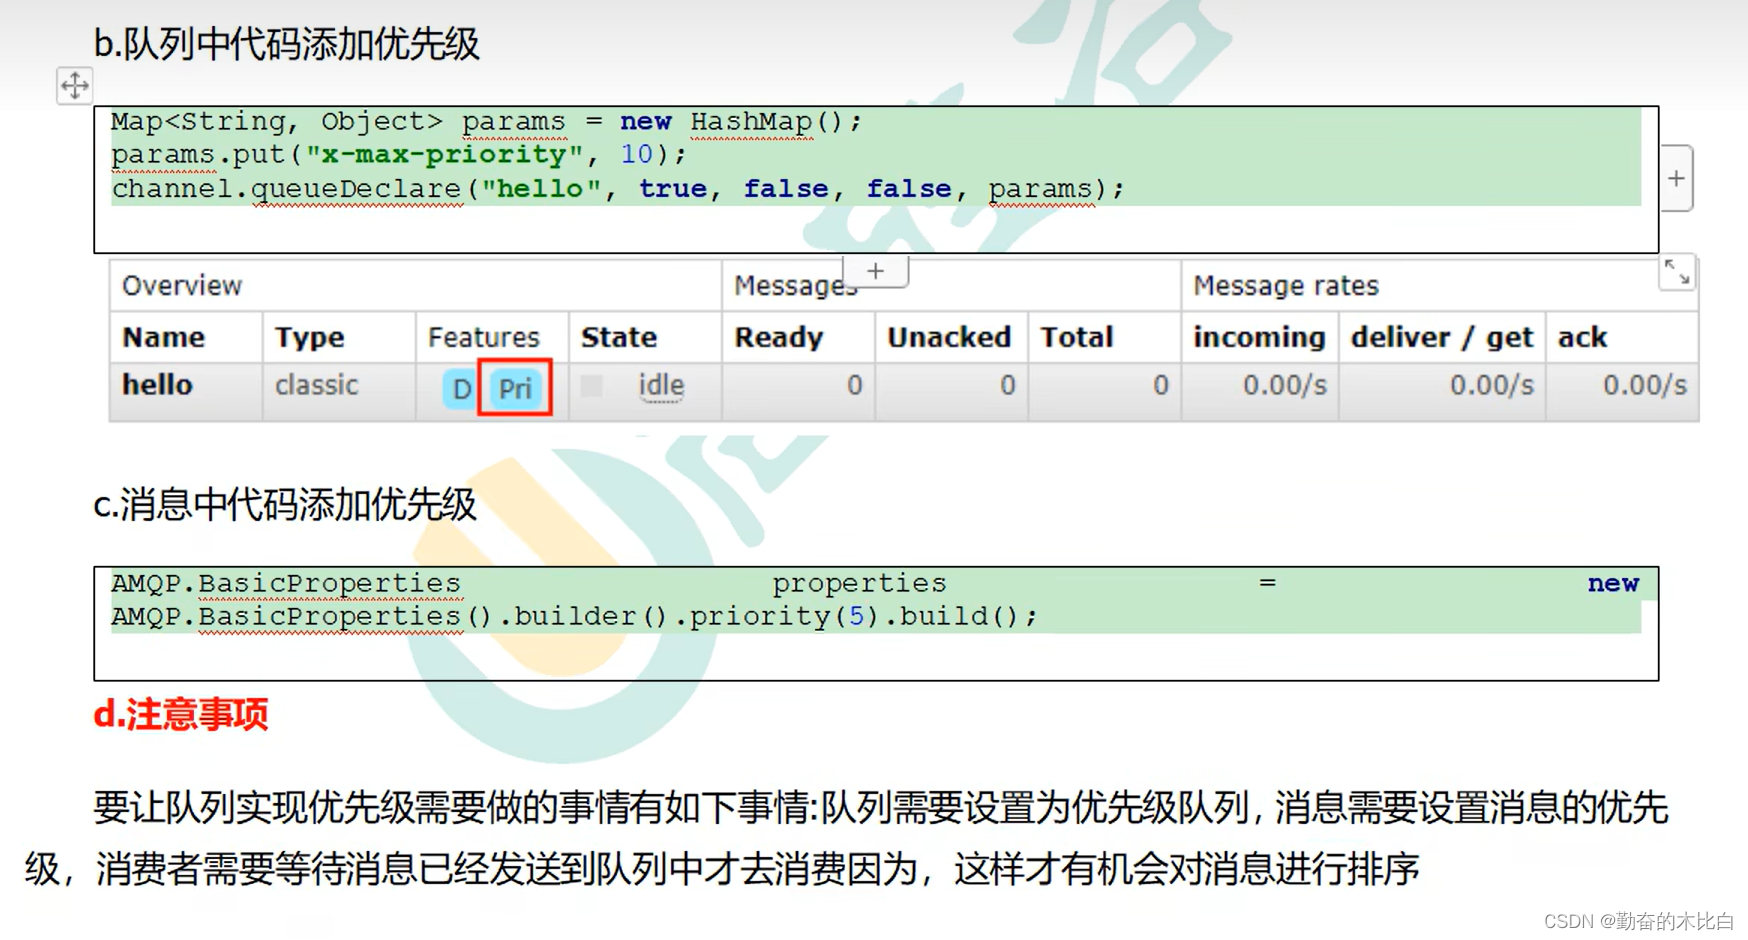Click the plus button above Messages header
This screenshot has width=1748, height=940.
pyautogui.click(x=876, y=271)
